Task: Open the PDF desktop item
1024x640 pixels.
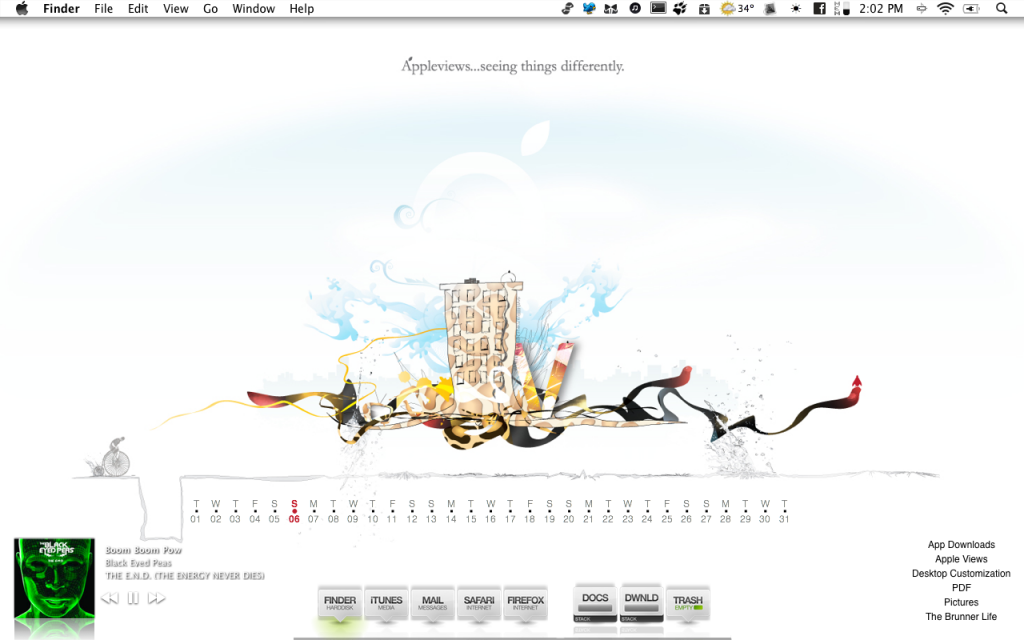Action: 961,588
